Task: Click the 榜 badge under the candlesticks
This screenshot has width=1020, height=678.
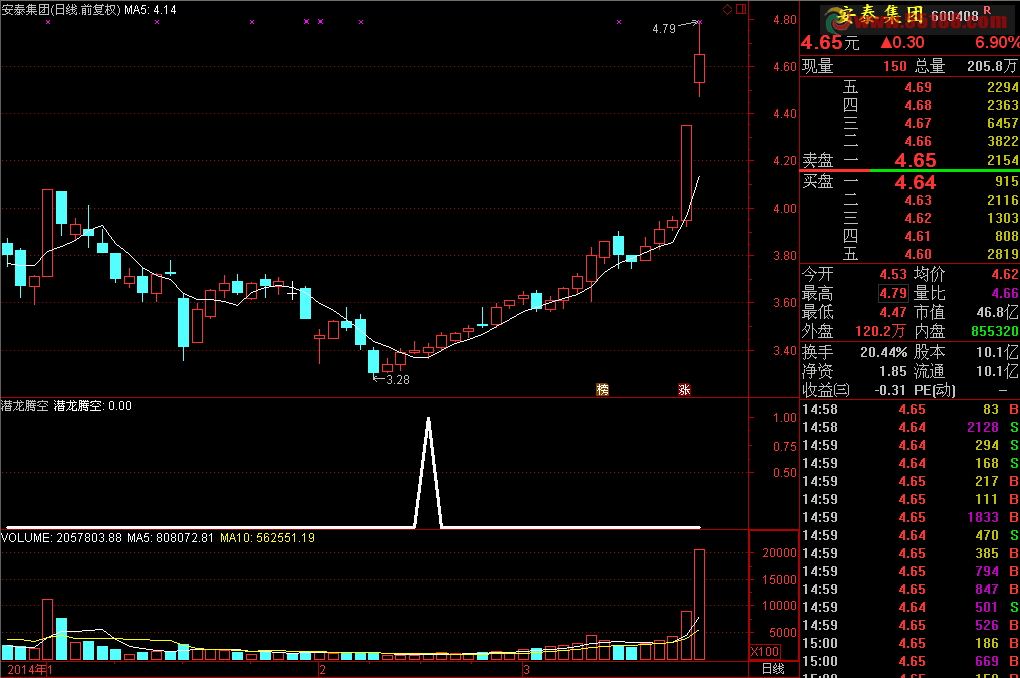Action: pyautogui.click(x=602, y=389)
